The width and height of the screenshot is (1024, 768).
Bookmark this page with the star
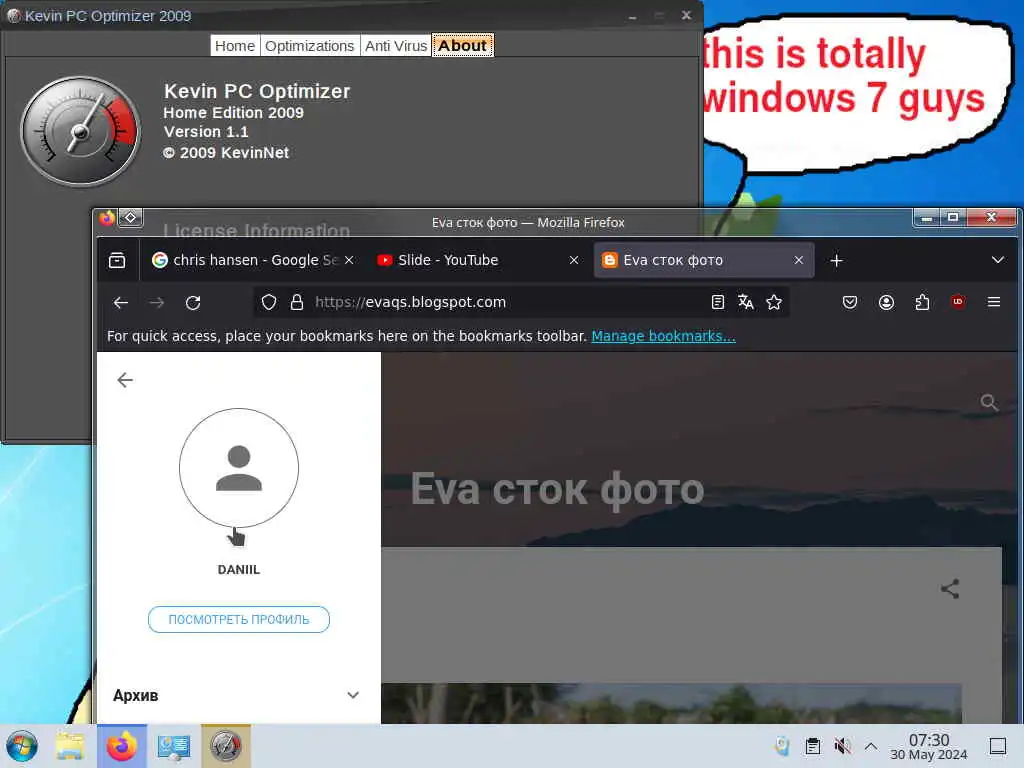click(x=774, y=302)
